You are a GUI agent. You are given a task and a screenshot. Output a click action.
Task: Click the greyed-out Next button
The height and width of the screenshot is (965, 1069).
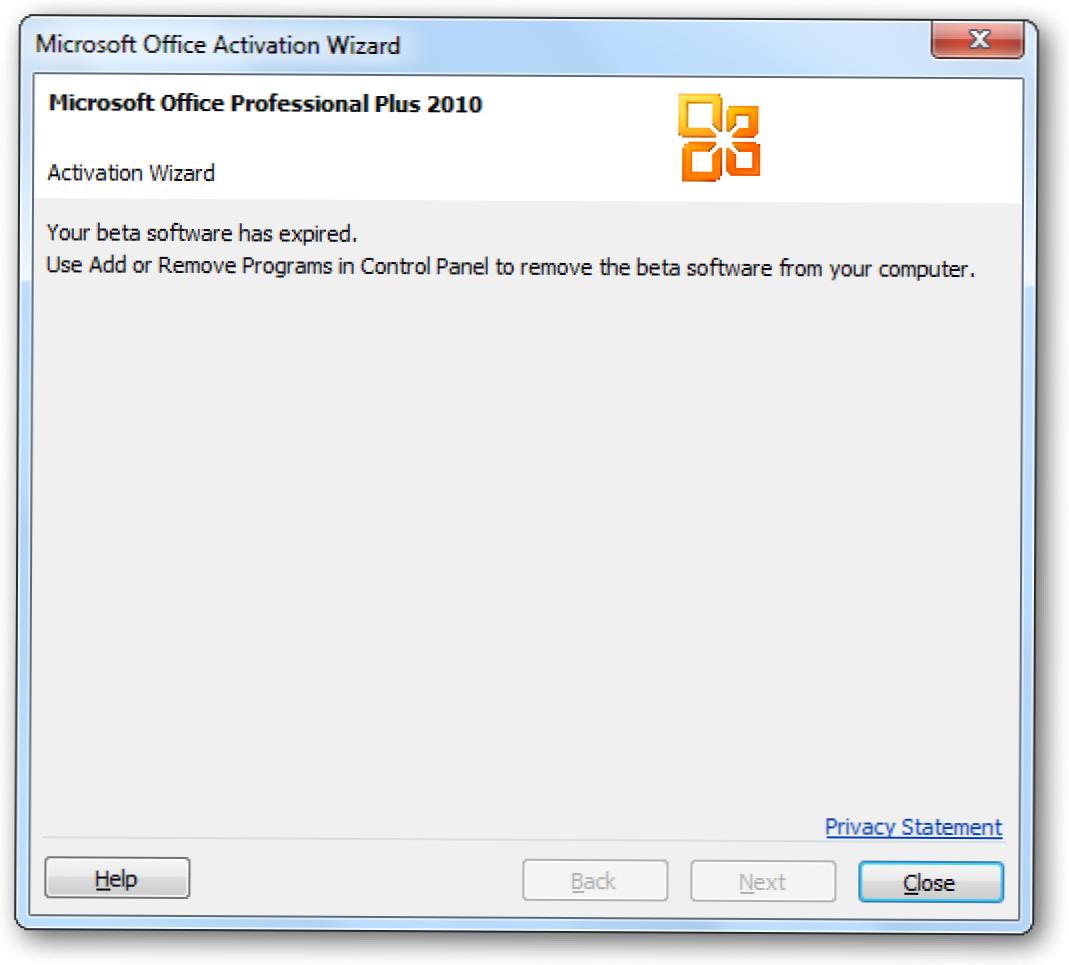tap(762, 882)
